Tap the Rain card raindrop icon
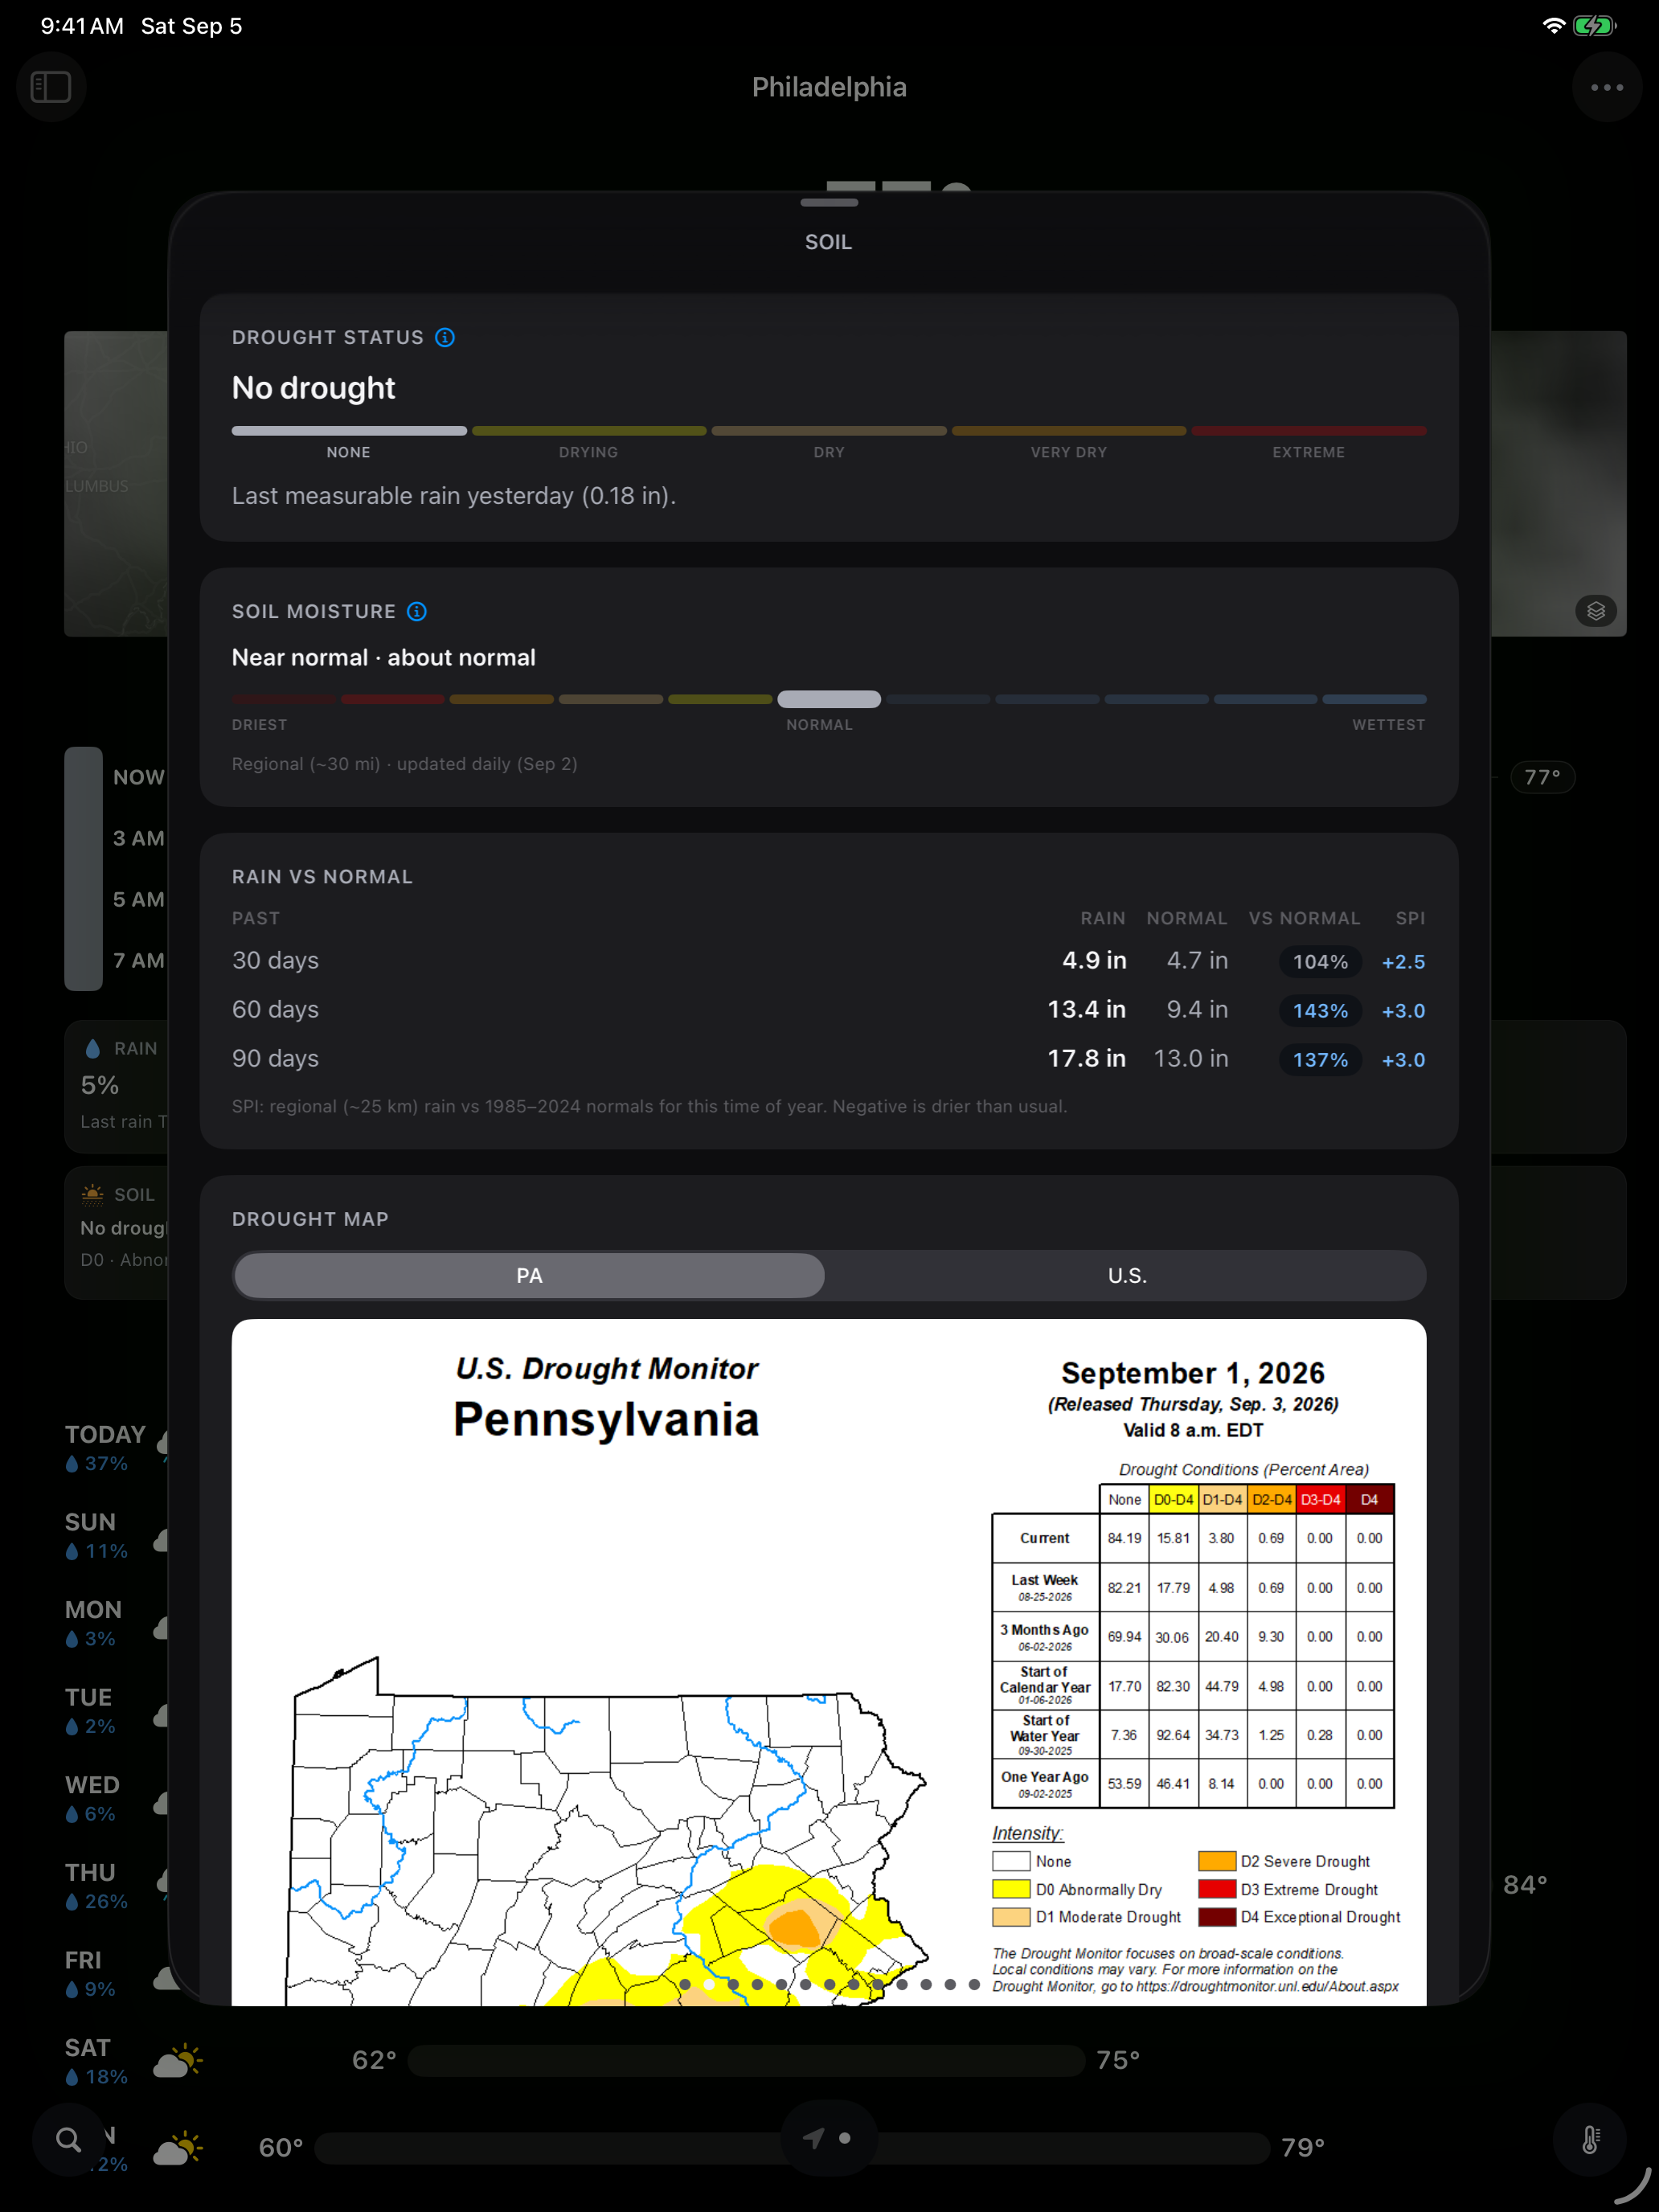This screenshot has width=1659, height=2212. click(x=93, y=1048)
